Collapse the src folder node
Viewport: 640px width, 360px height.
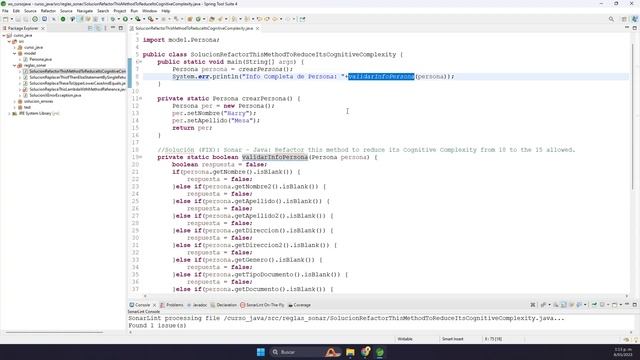9,41
